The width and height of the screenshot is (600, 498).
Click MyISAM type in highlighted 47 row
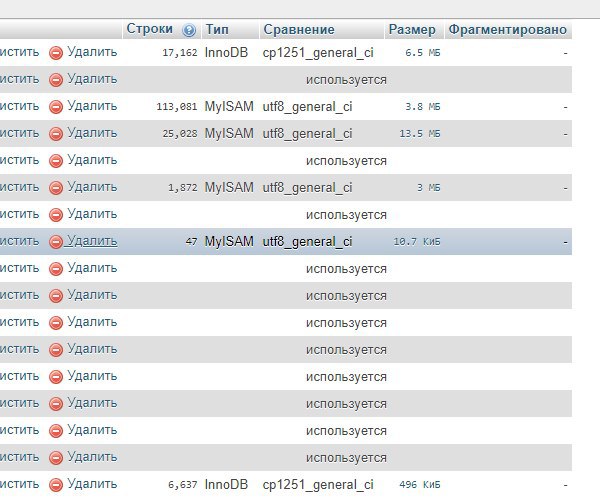[x=229, y=242]
